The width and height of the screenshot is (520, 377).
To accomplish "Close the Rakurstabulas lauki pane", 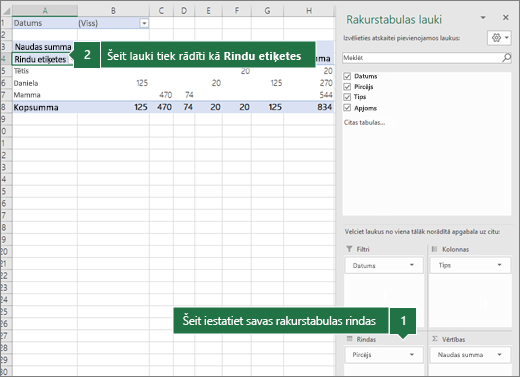I will [x=506, y=17].
